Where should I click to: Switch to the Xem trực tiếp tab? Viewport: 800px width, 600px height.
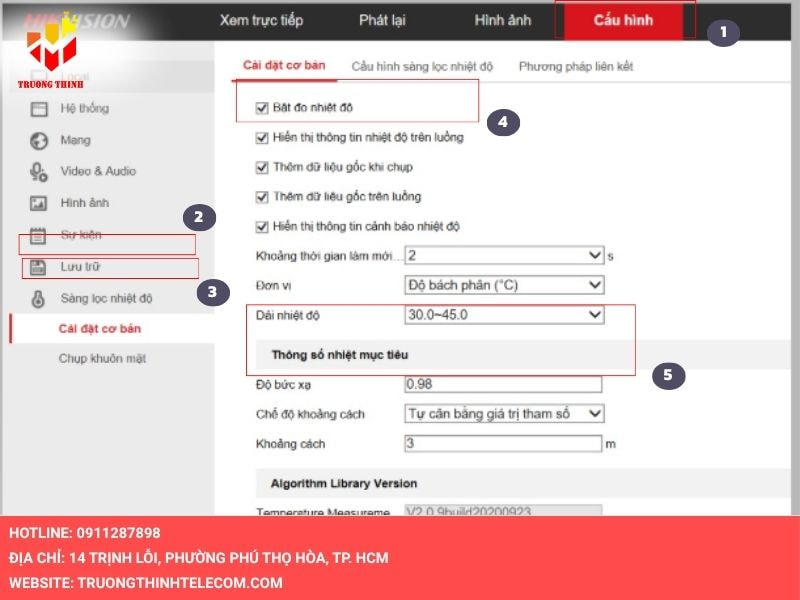[x=261, y=21]
